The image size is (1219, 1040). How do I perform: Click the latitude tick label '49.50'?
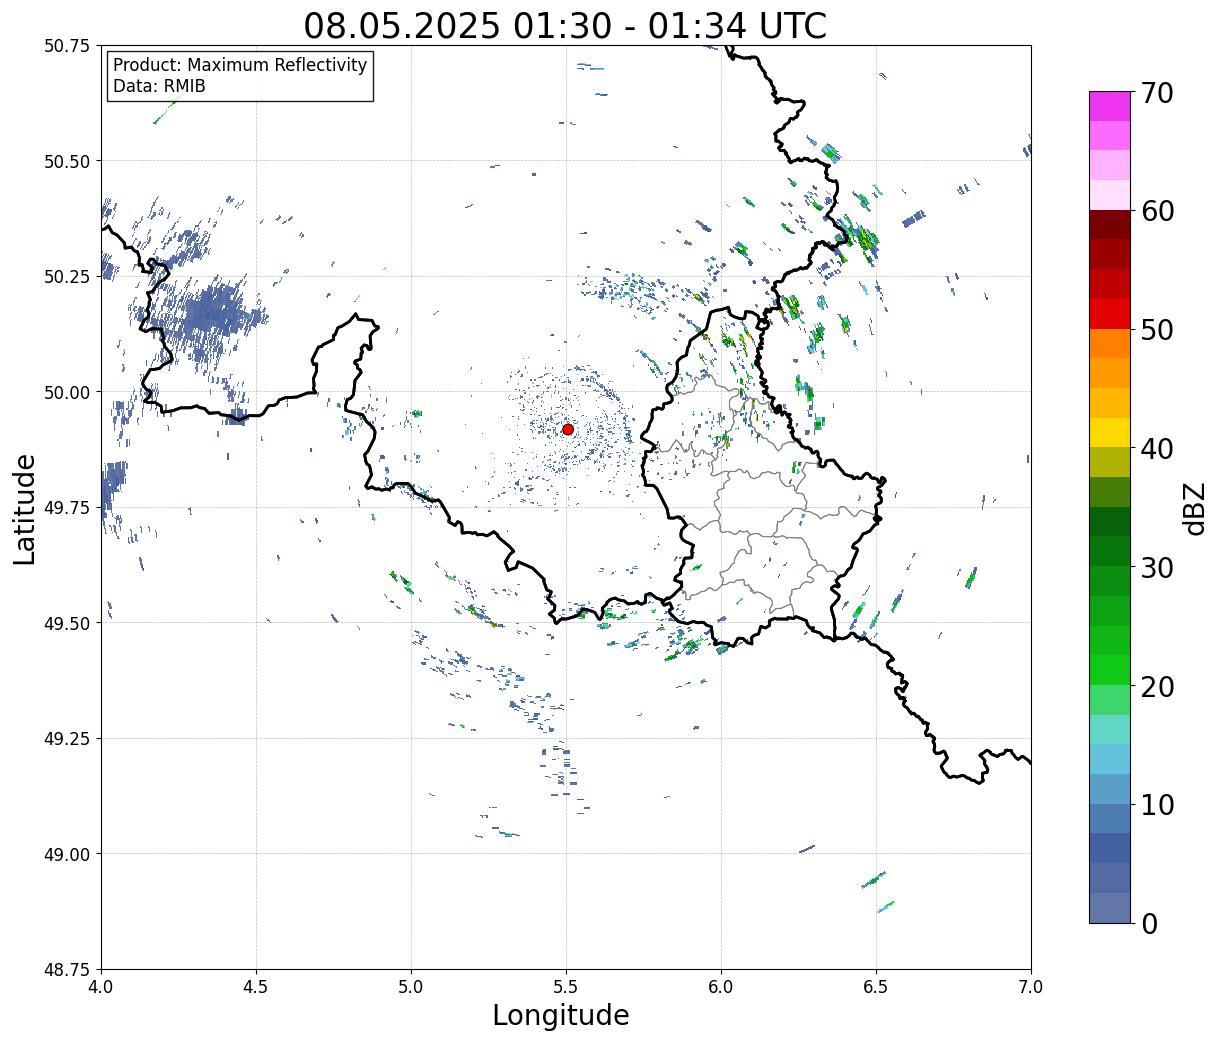click(67, 623)
